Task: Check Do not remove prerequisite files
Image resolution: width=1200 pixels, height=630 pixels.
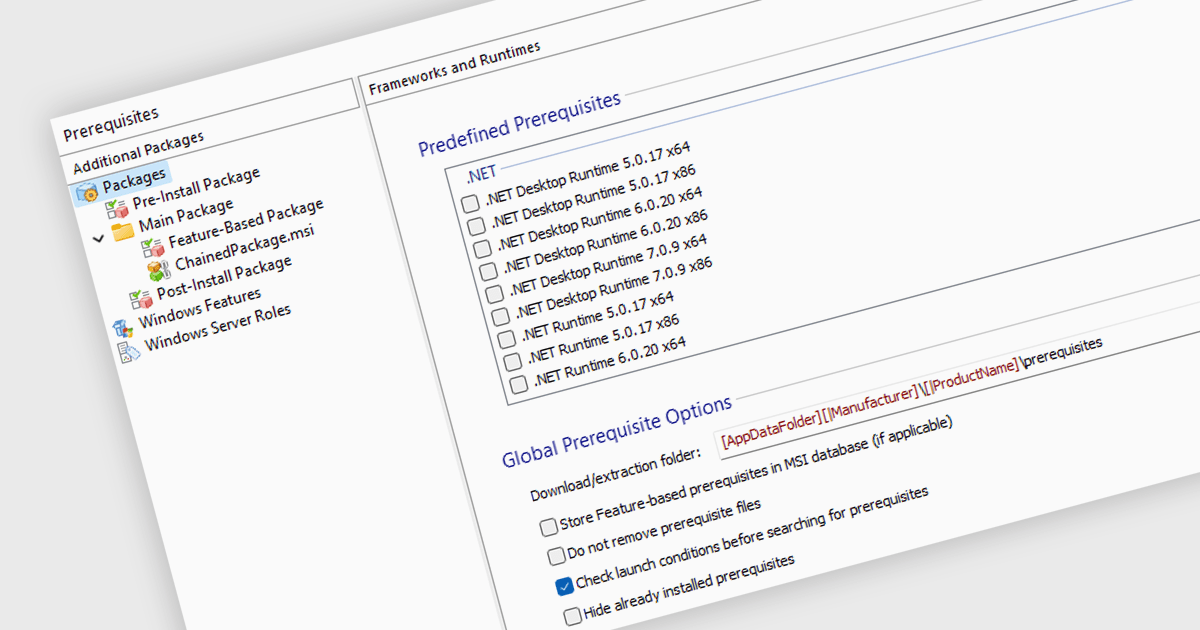Action: point(557,556)
